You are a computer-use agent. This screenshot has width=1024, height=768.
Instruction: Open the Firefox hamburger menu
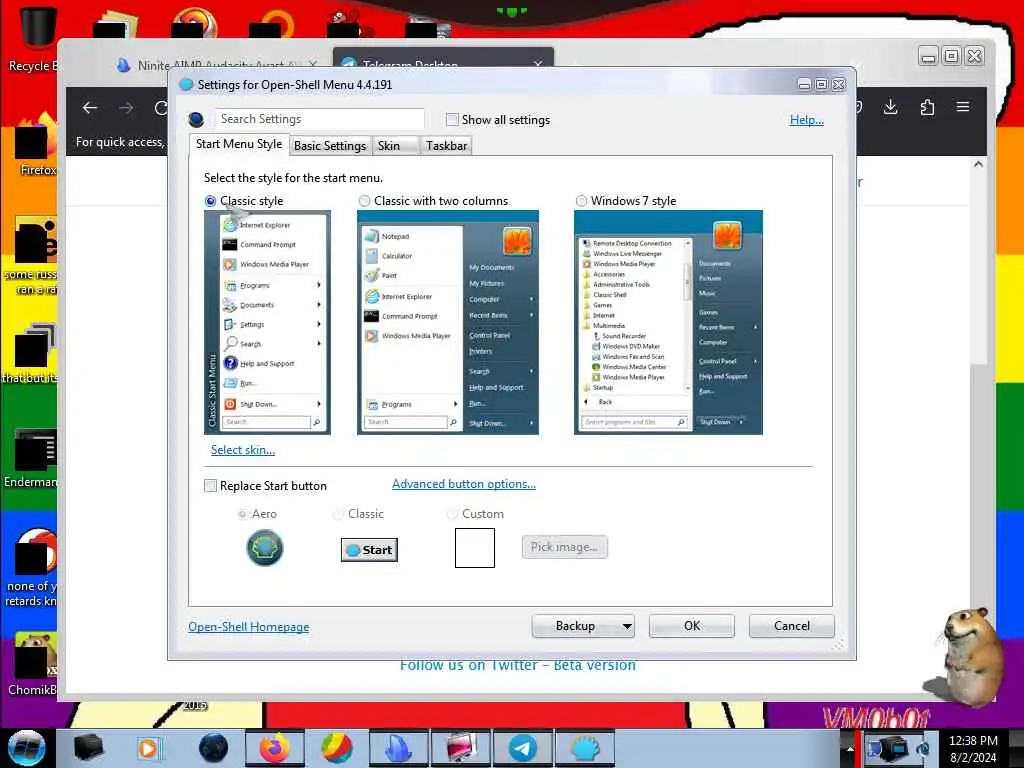[963, 107]
